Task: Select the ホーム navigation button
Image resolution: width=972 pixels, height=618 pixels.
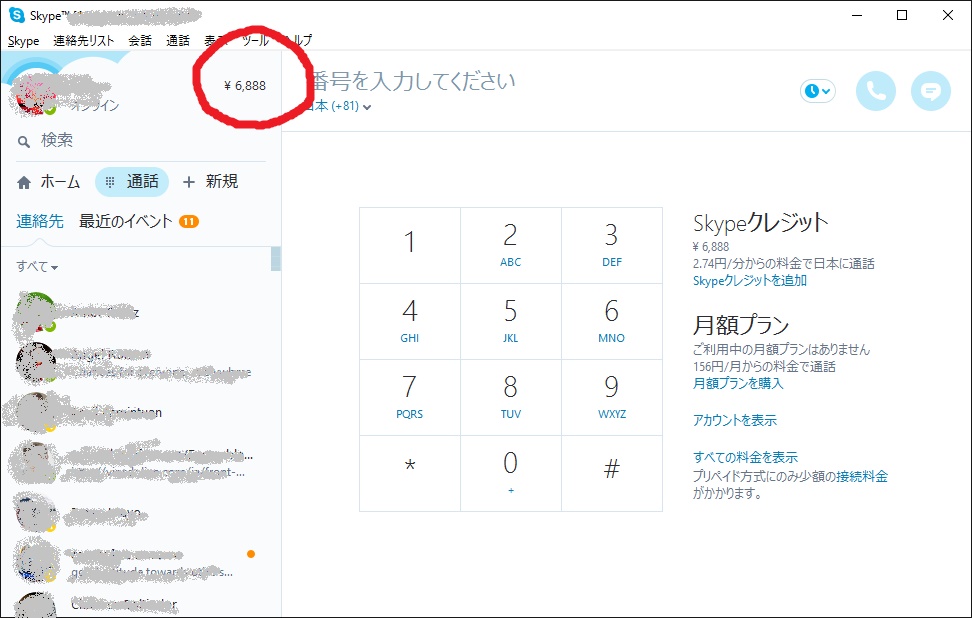Action: click(x=48, y=182)
